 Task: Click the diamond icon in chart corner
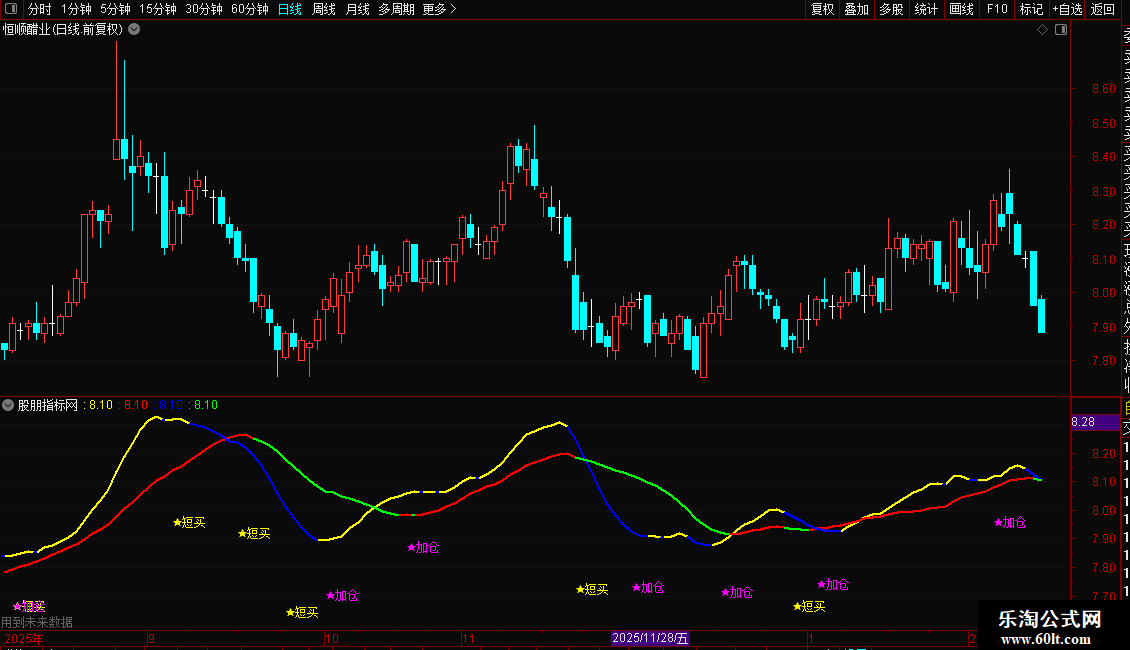point(1042,30)
